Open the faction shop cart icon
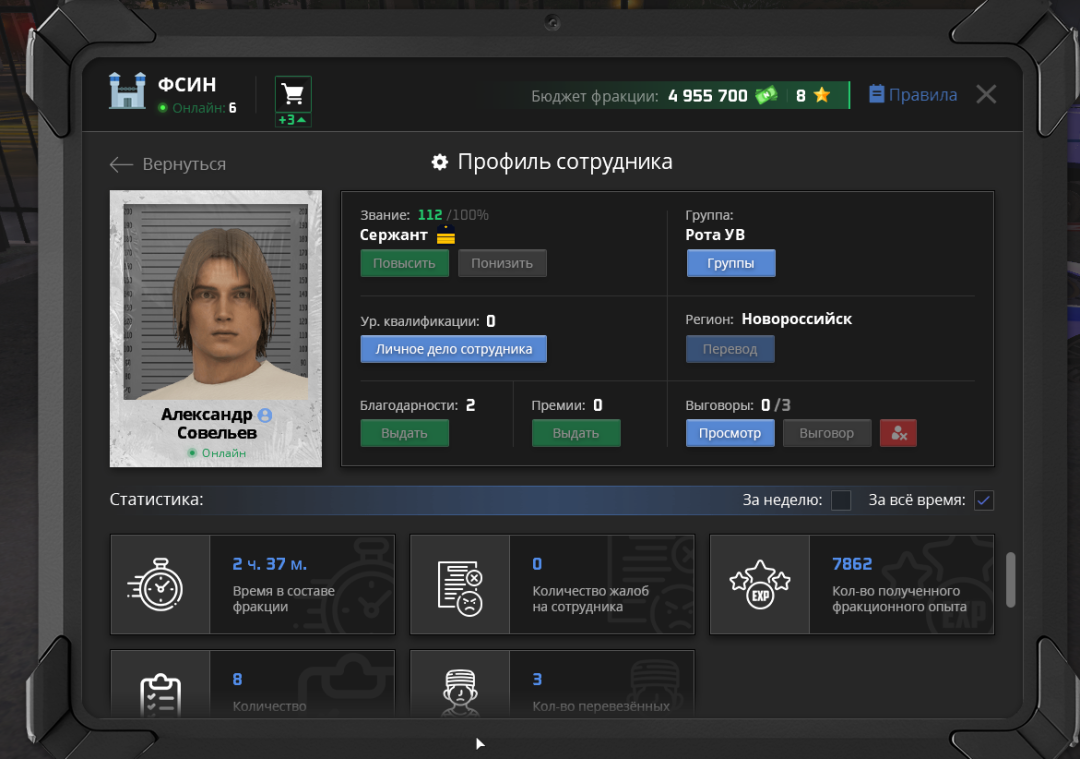This screenshot has height=759, width=1080. click(x=293, y=94)
